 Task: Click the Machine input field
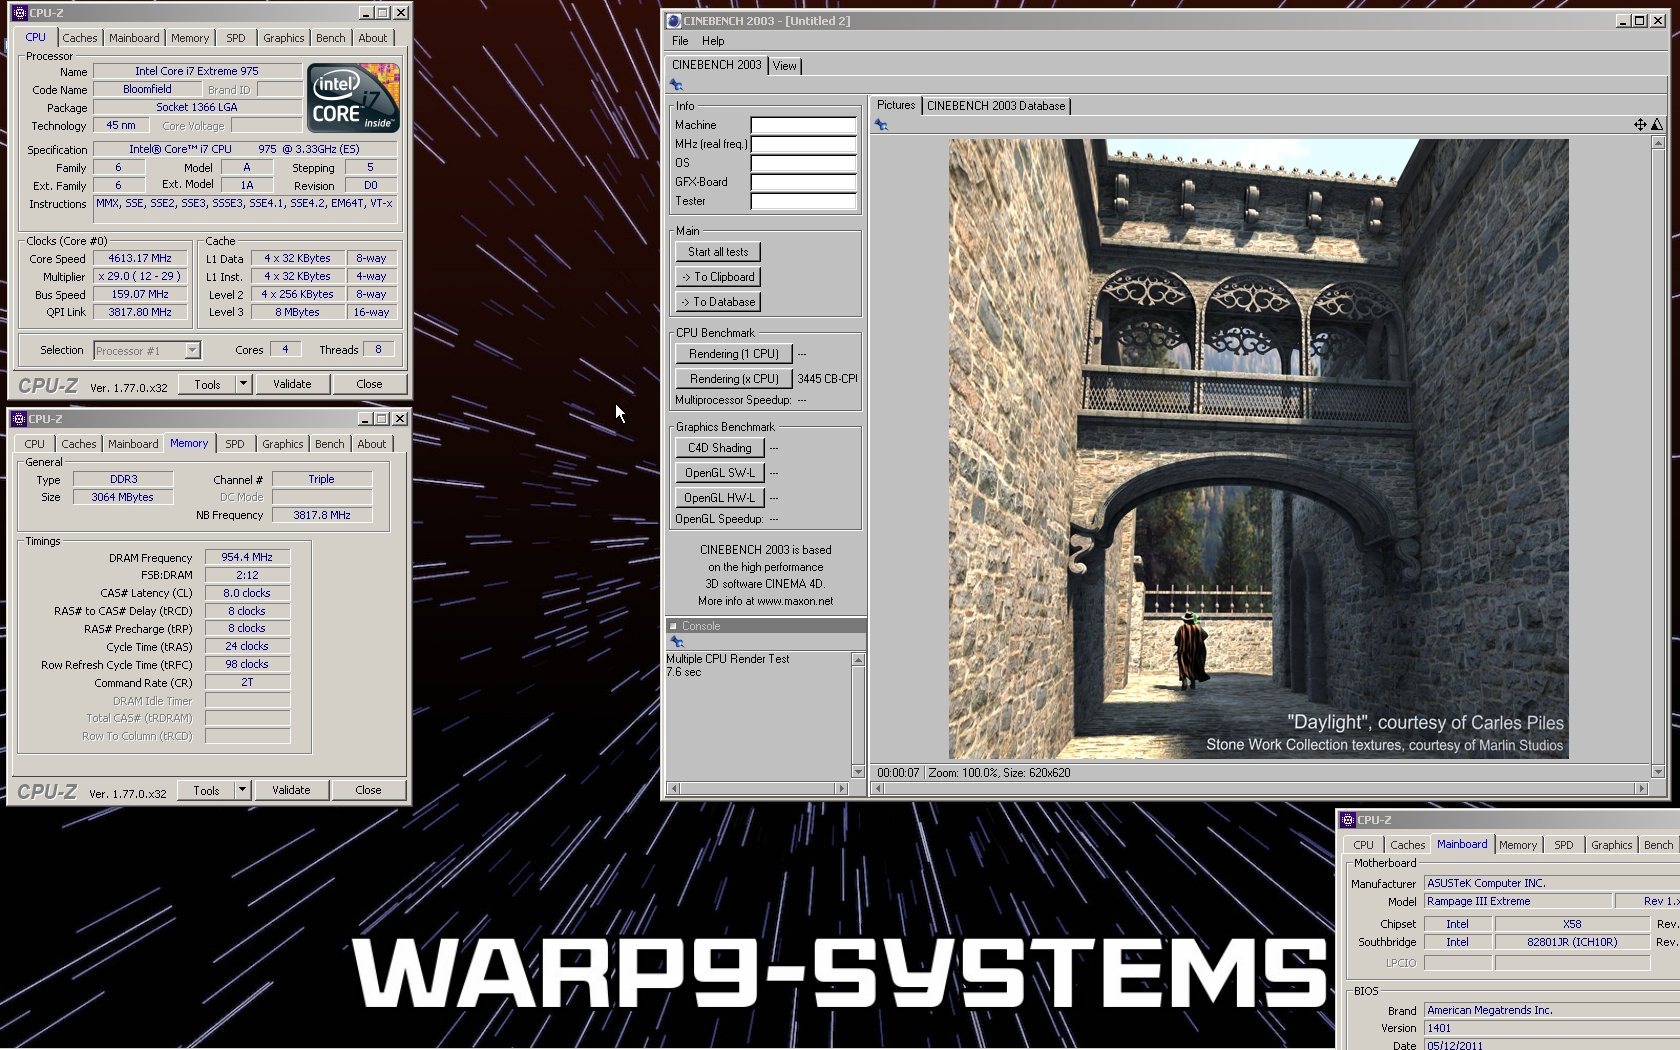pos(803,125)
